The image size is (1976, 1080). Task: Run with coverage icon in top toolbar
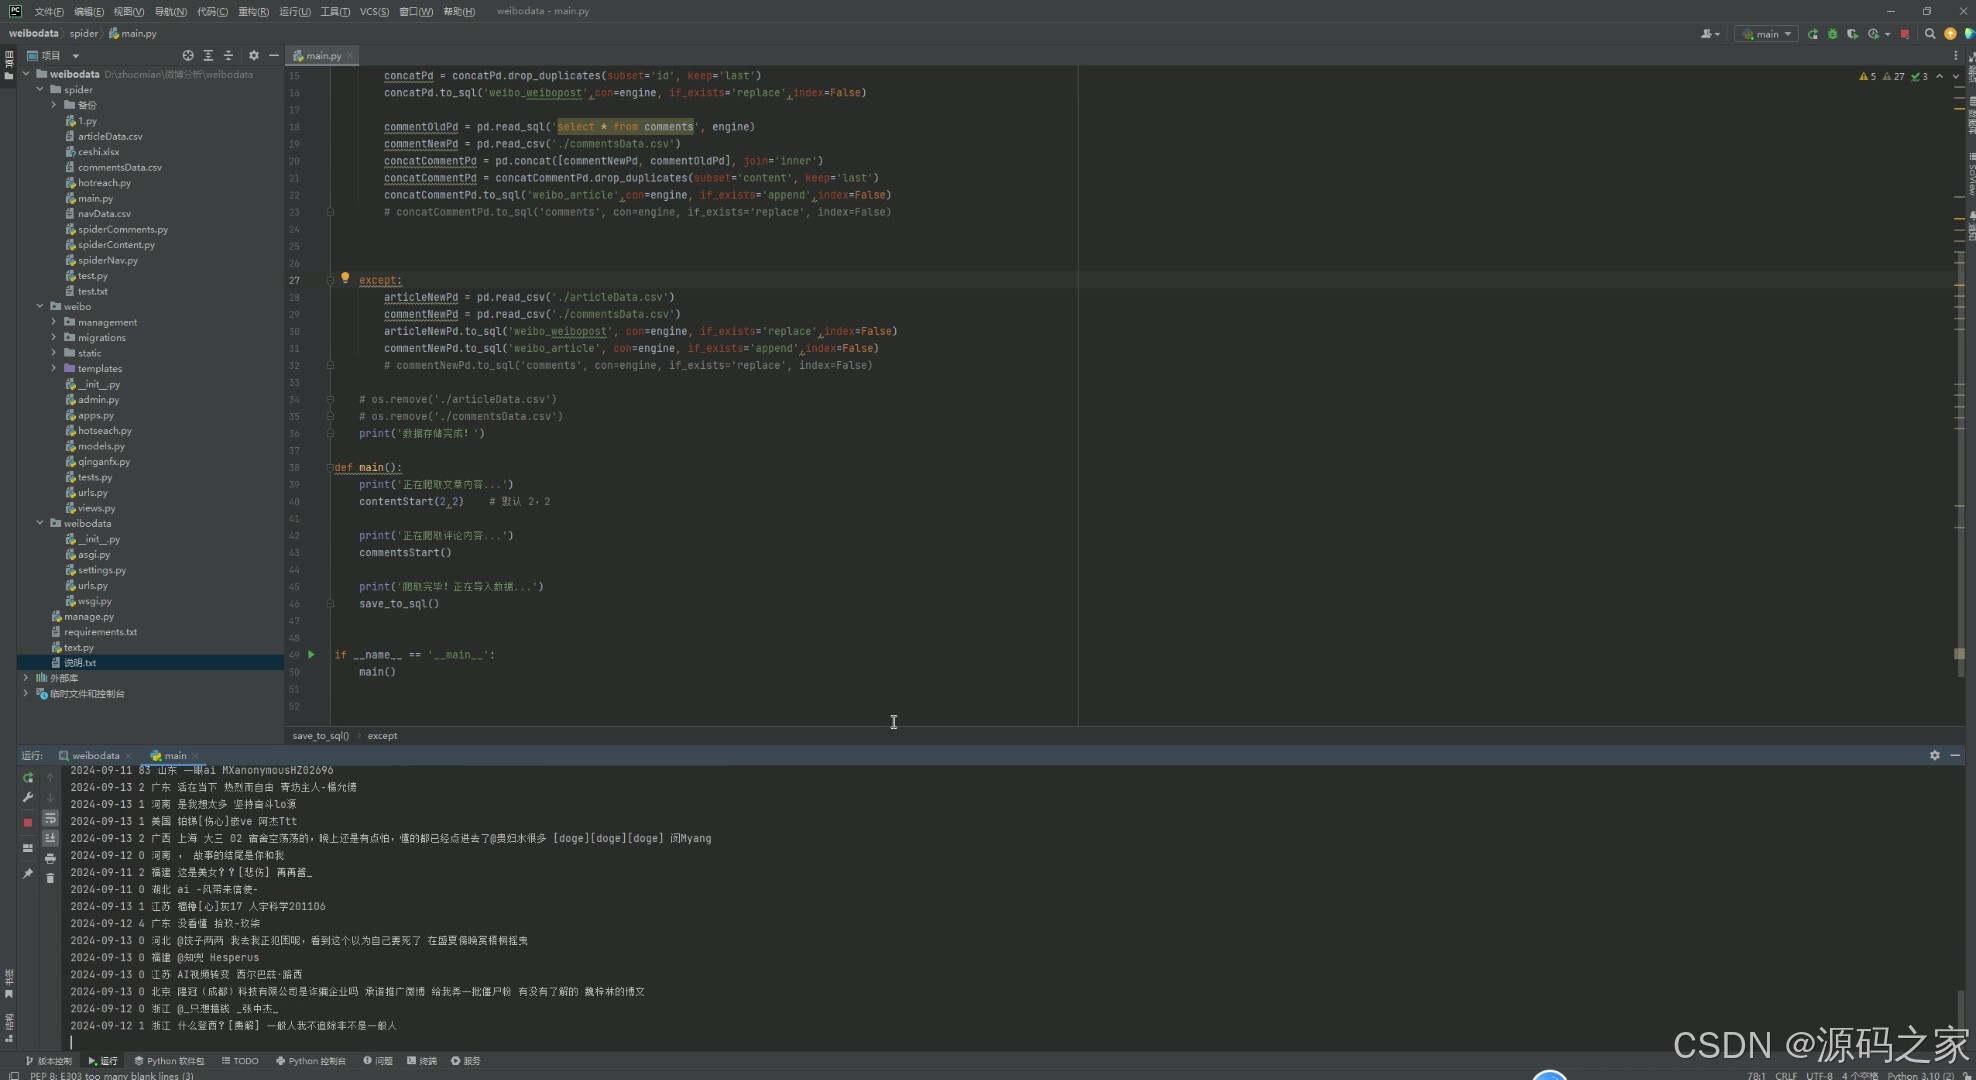coord(1852,34)
